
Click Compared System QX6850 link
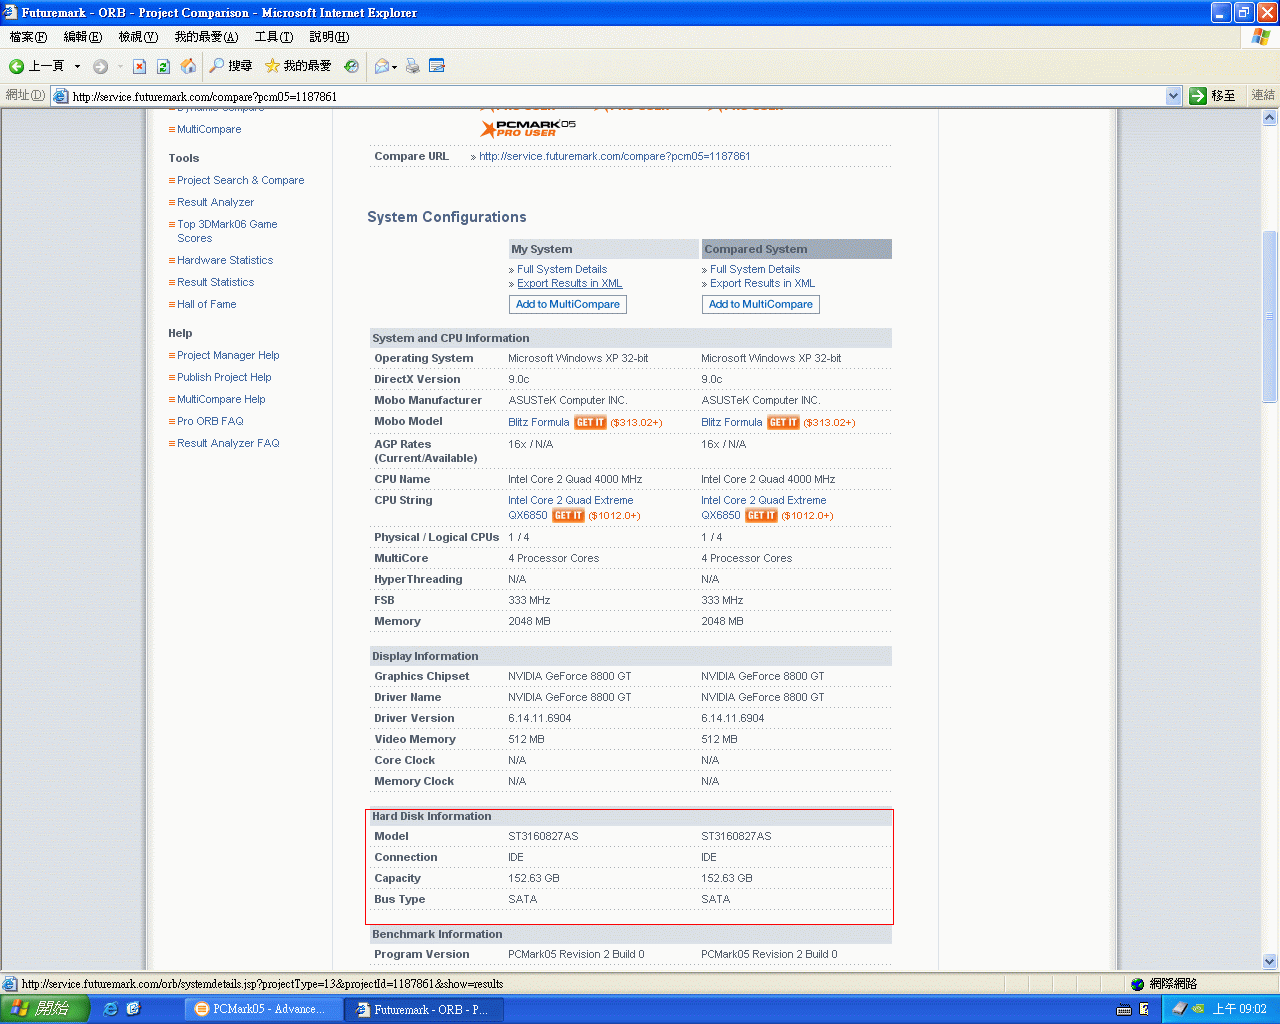[x=721, y=515]
